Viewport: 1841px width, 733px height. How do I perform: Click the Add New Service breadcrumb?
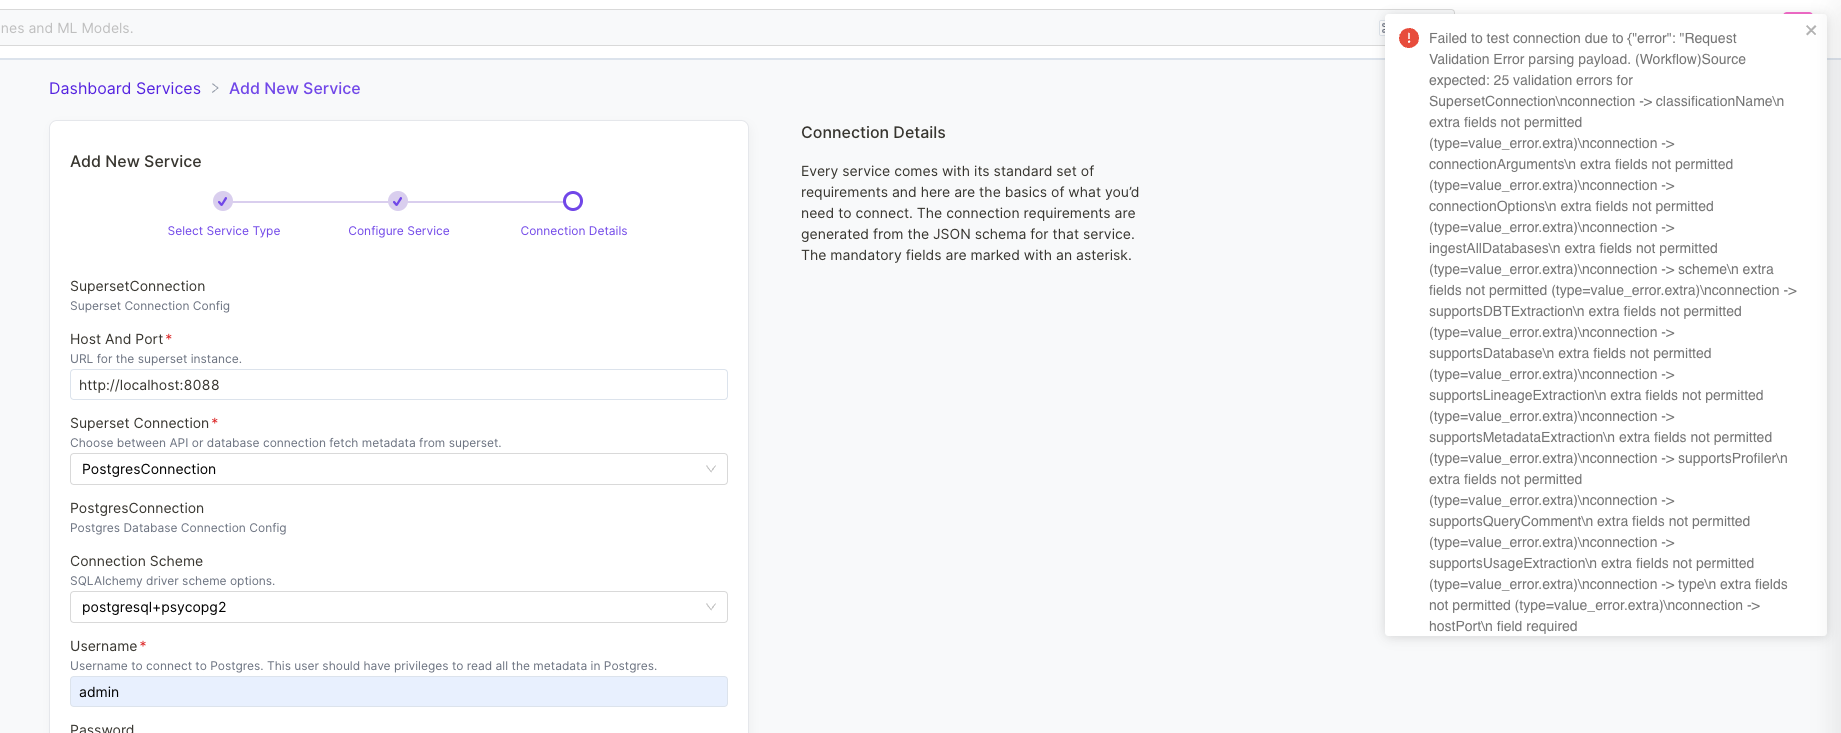point(295,89)
